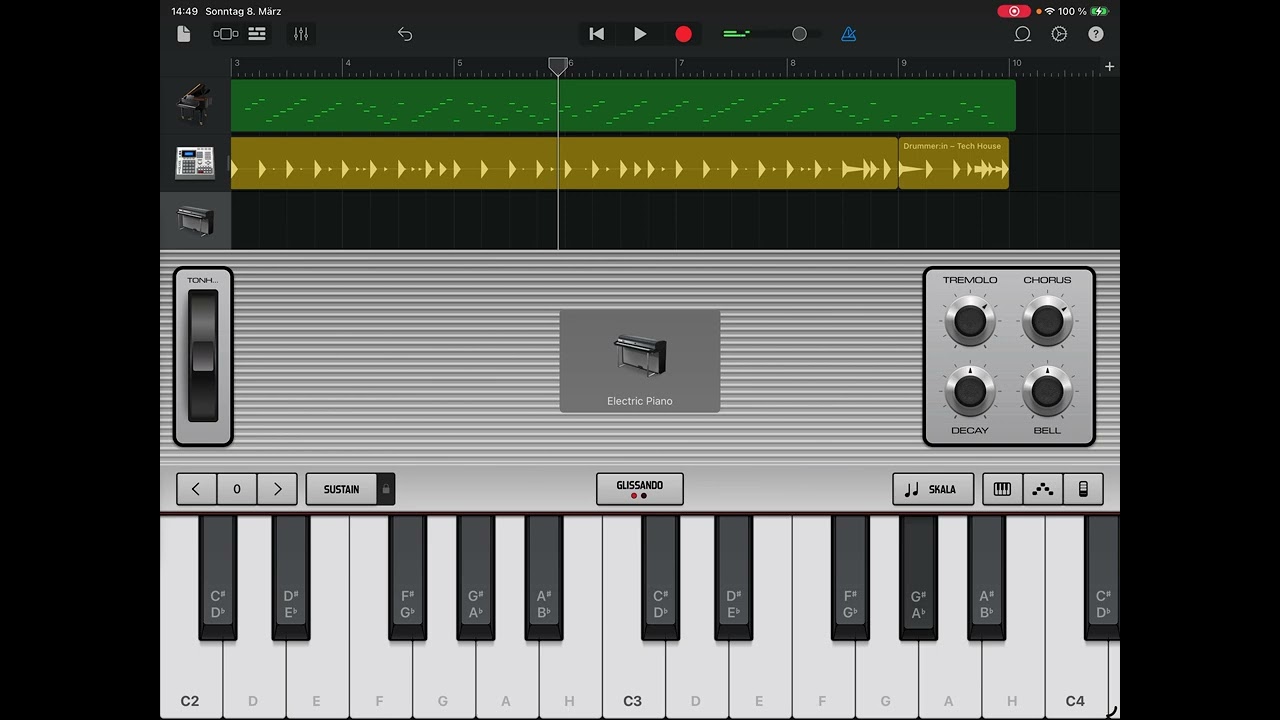Select the long yellow drum region

click(564, 163)
